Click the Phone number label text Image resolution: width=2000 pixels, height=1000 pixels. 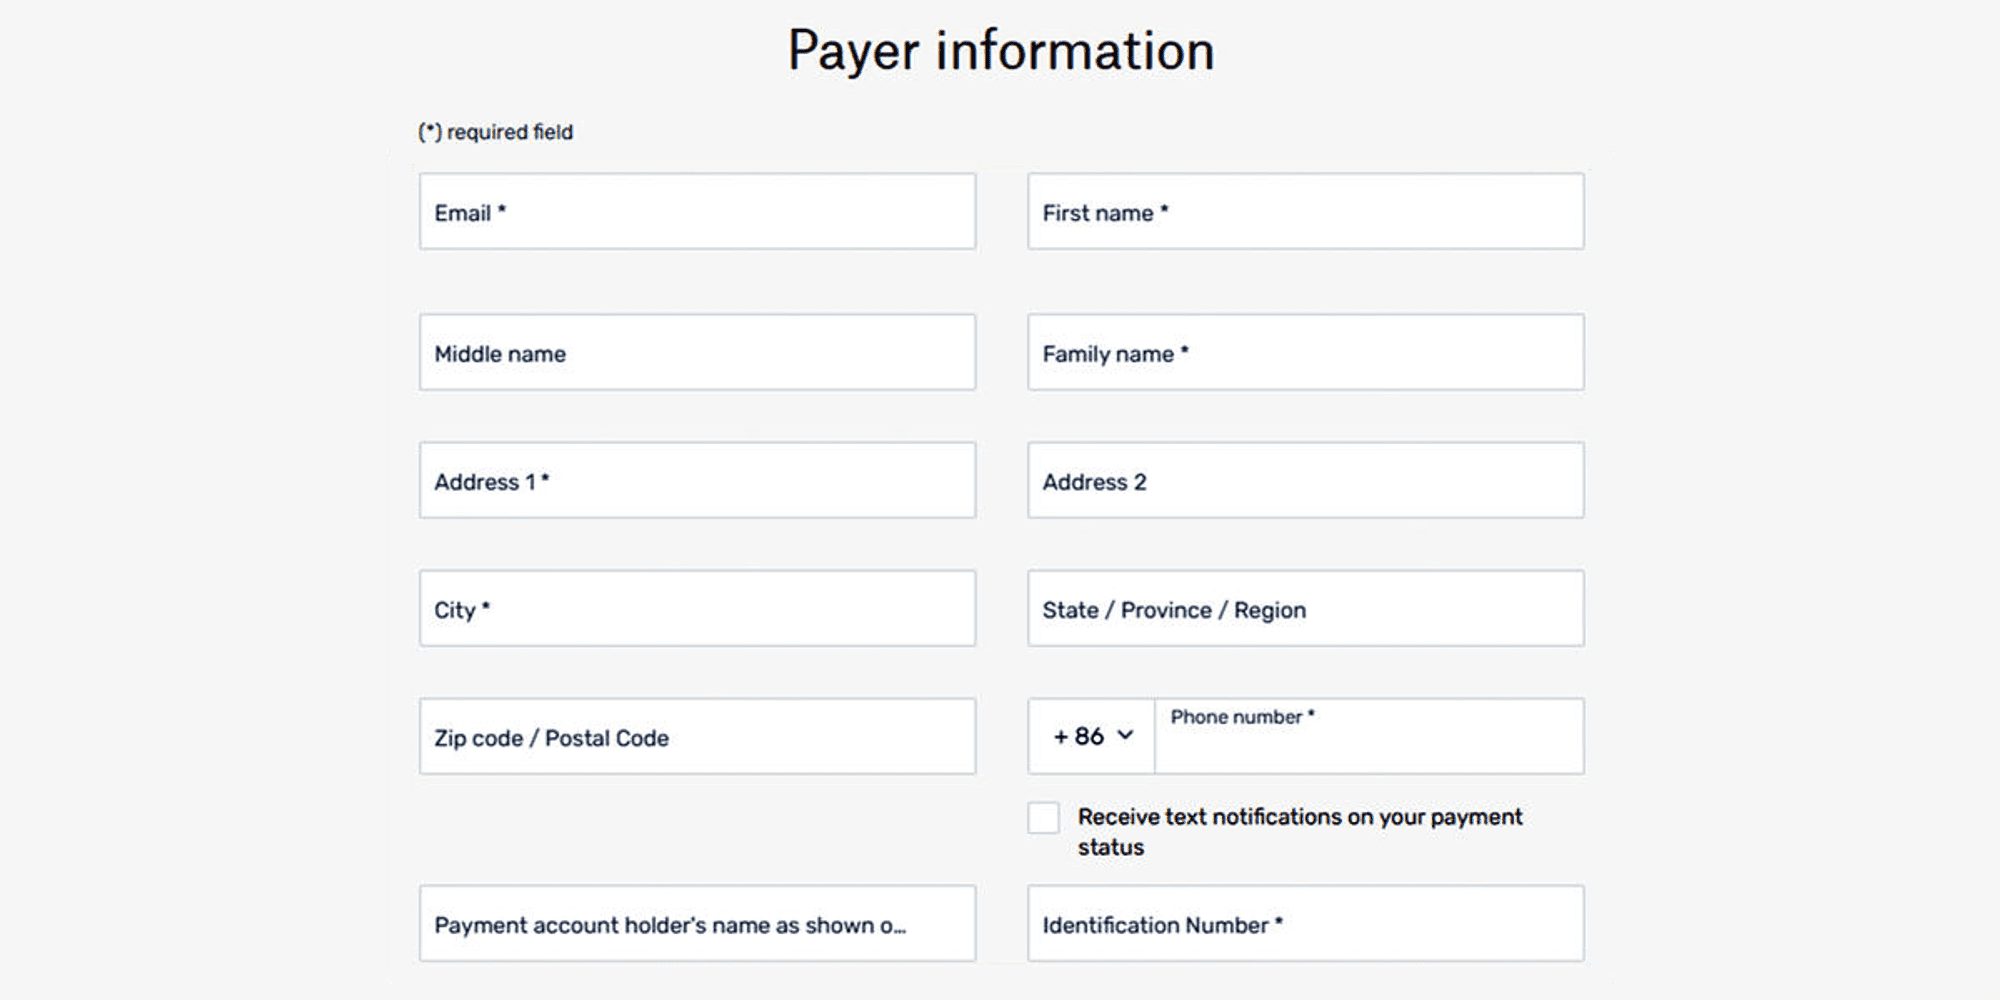1236,717
